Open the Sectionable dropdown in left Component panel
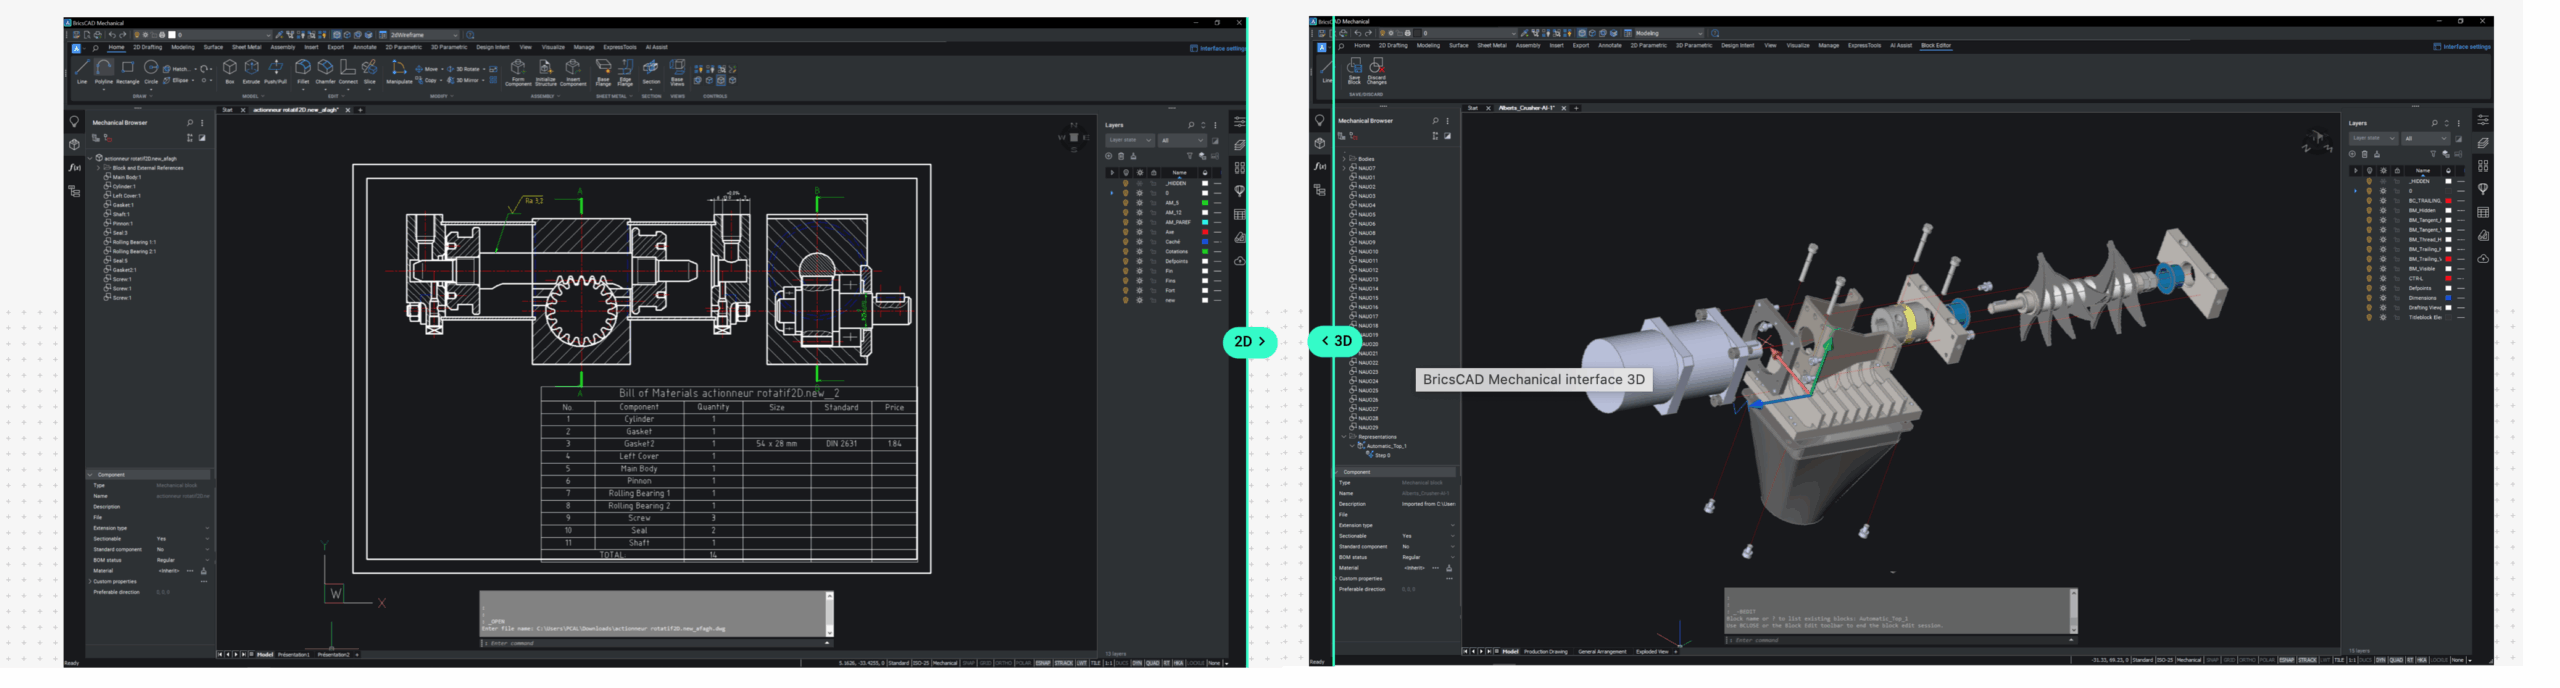Image resolution: width=2560 pixels, height=688 pixels. [207, 539]
